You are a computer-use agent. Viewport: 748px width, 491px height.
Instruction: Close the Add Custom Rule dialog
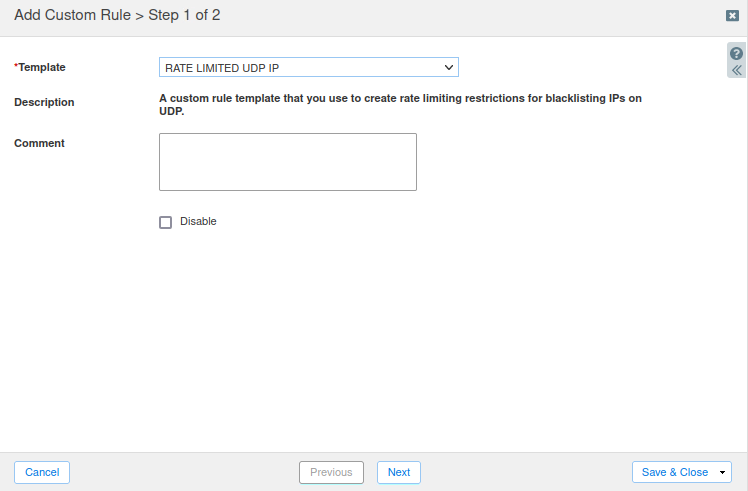(x=732, y=16)
